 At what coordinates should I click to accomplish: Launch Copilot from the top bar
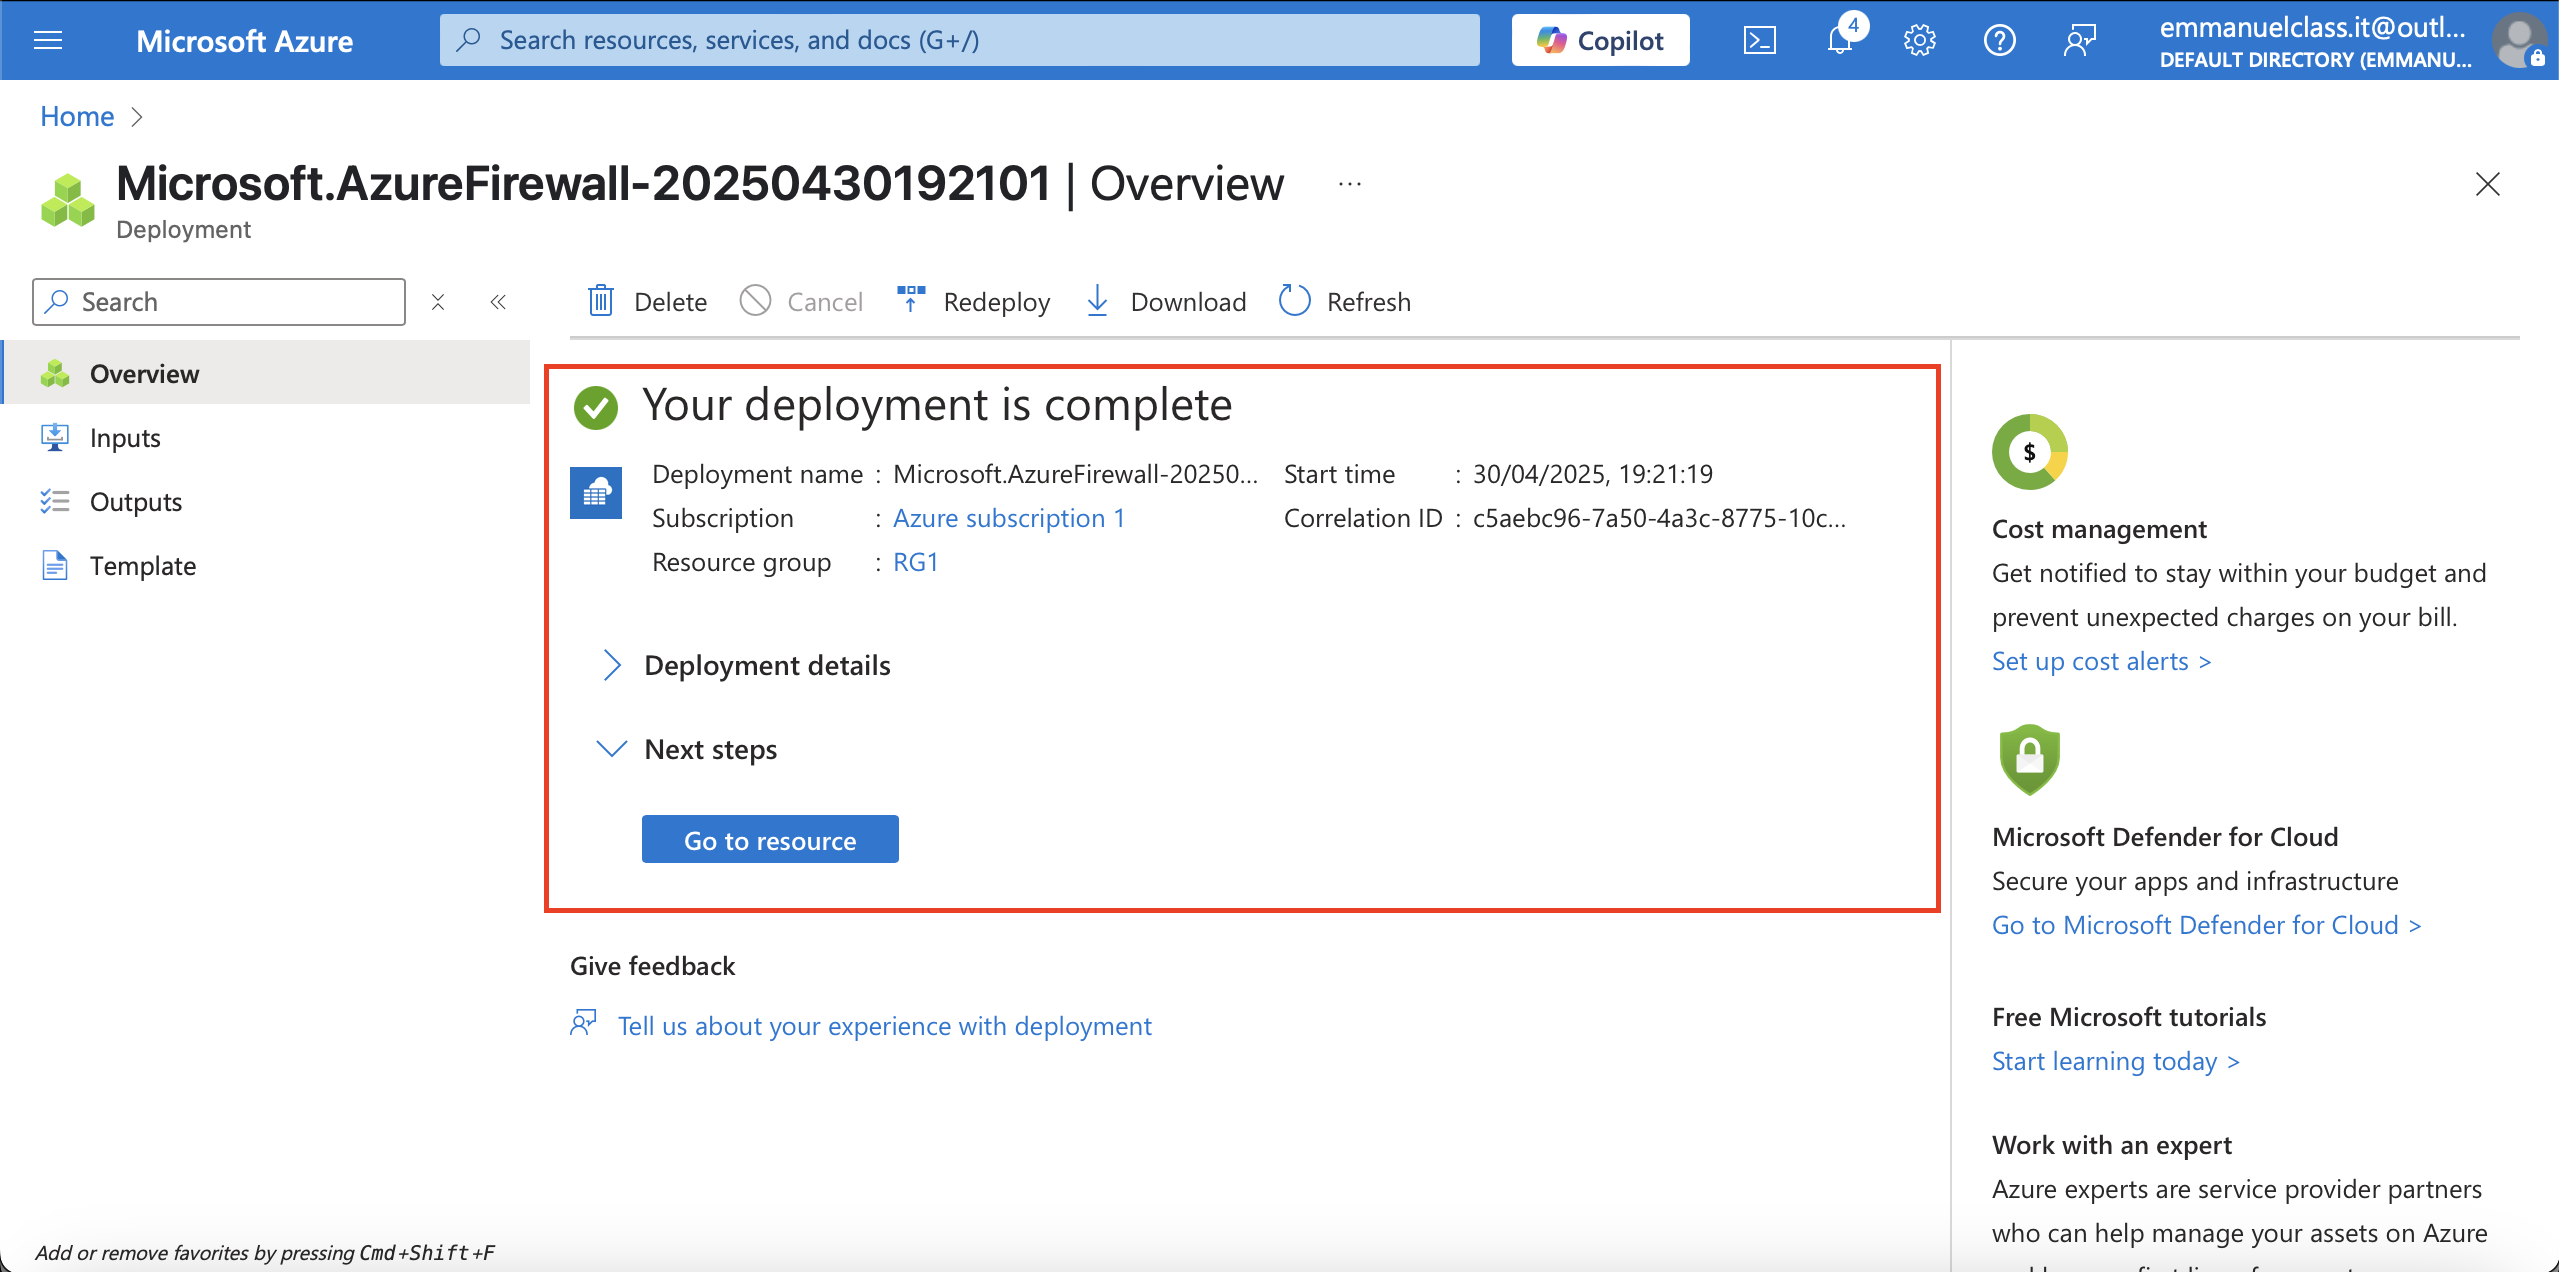(1600, 40)
